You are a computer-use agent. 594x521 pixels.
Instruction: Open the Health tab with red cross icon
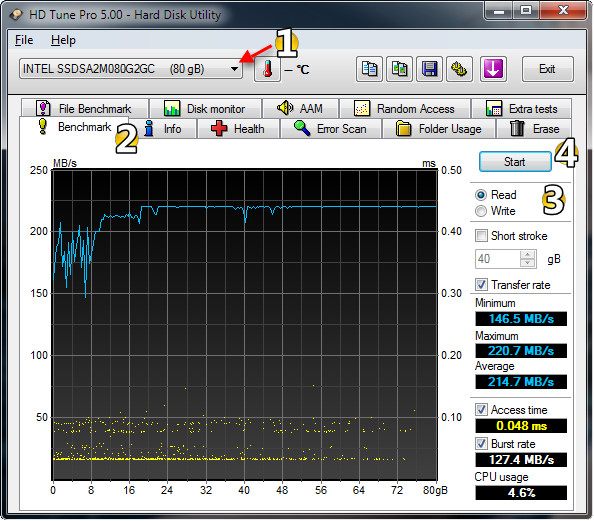point(238,129)
